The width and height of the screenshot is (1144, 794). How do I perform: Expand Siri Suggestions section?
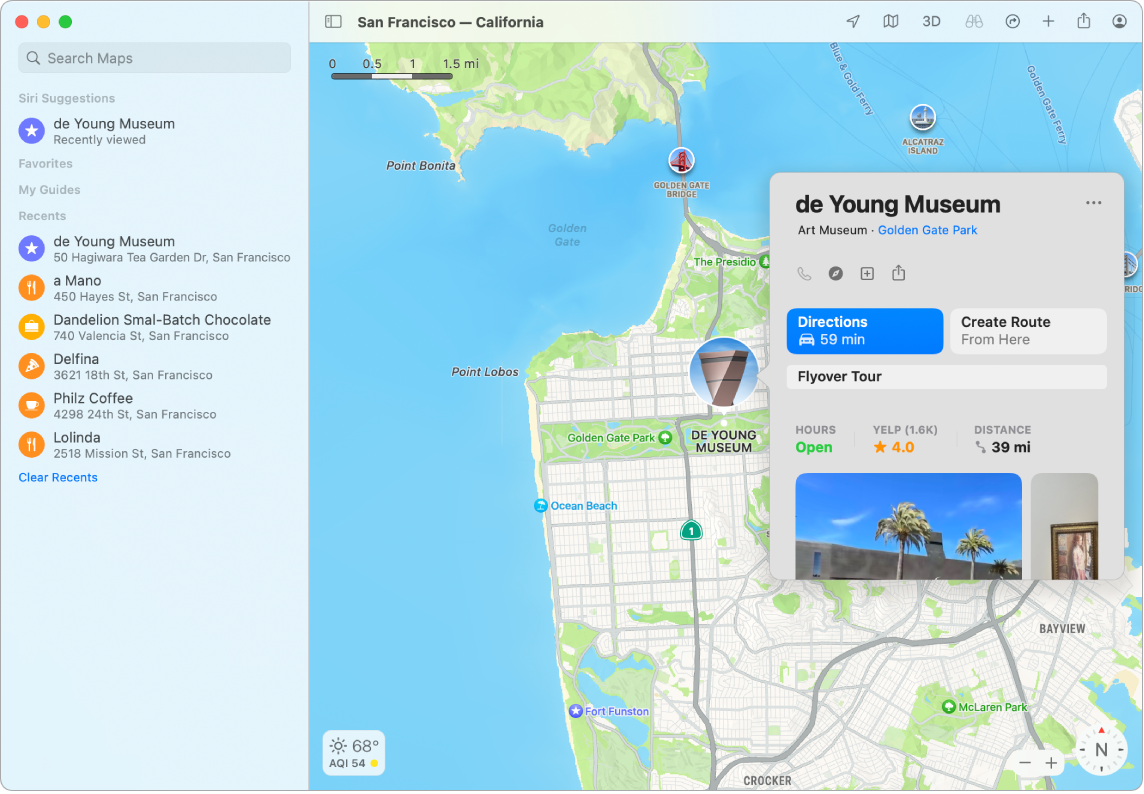point(66,98)
